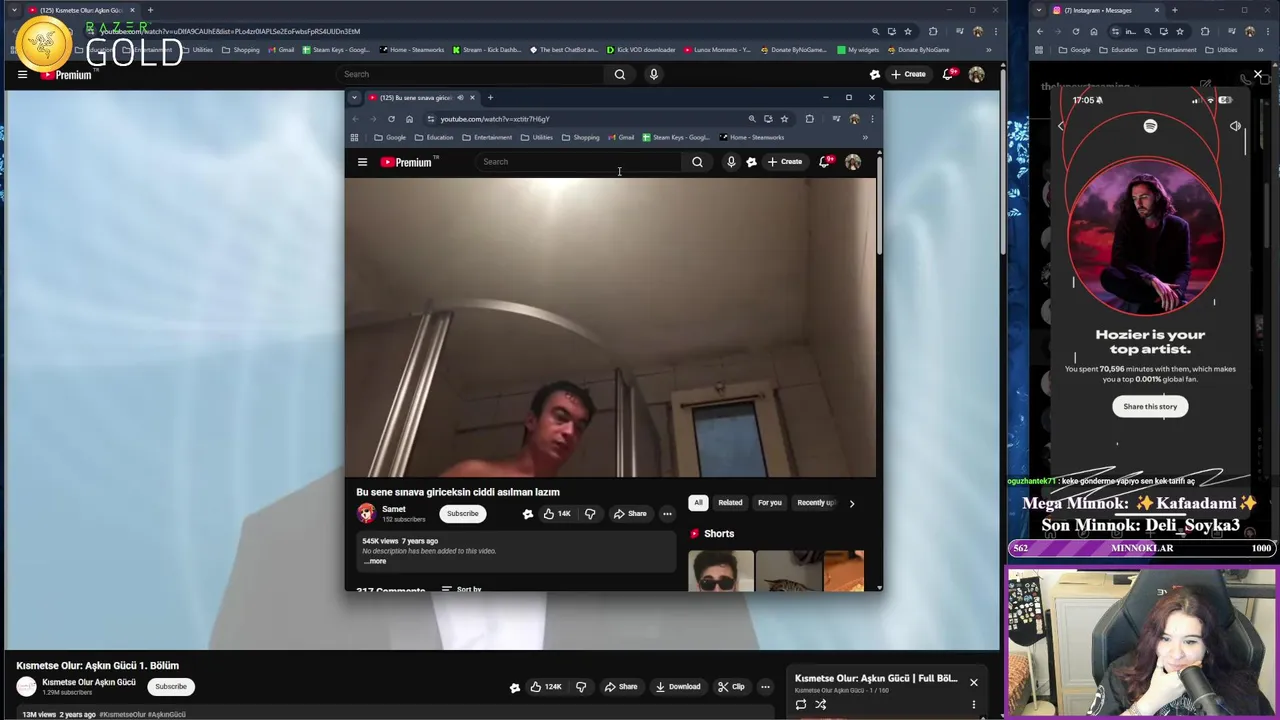Share the Kısmetse Olur video
Image resolution: width=1280 pixels, height=720 pixels.
coord(620,686)
